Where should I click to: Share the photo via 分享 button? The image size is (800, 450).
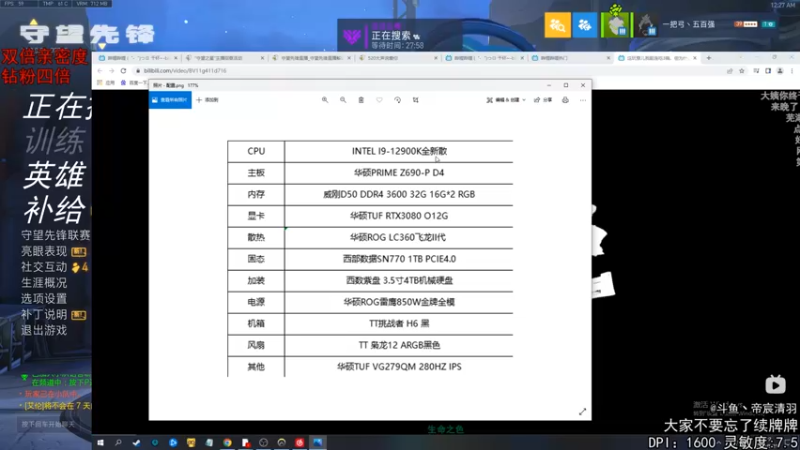tap(543, 100)
